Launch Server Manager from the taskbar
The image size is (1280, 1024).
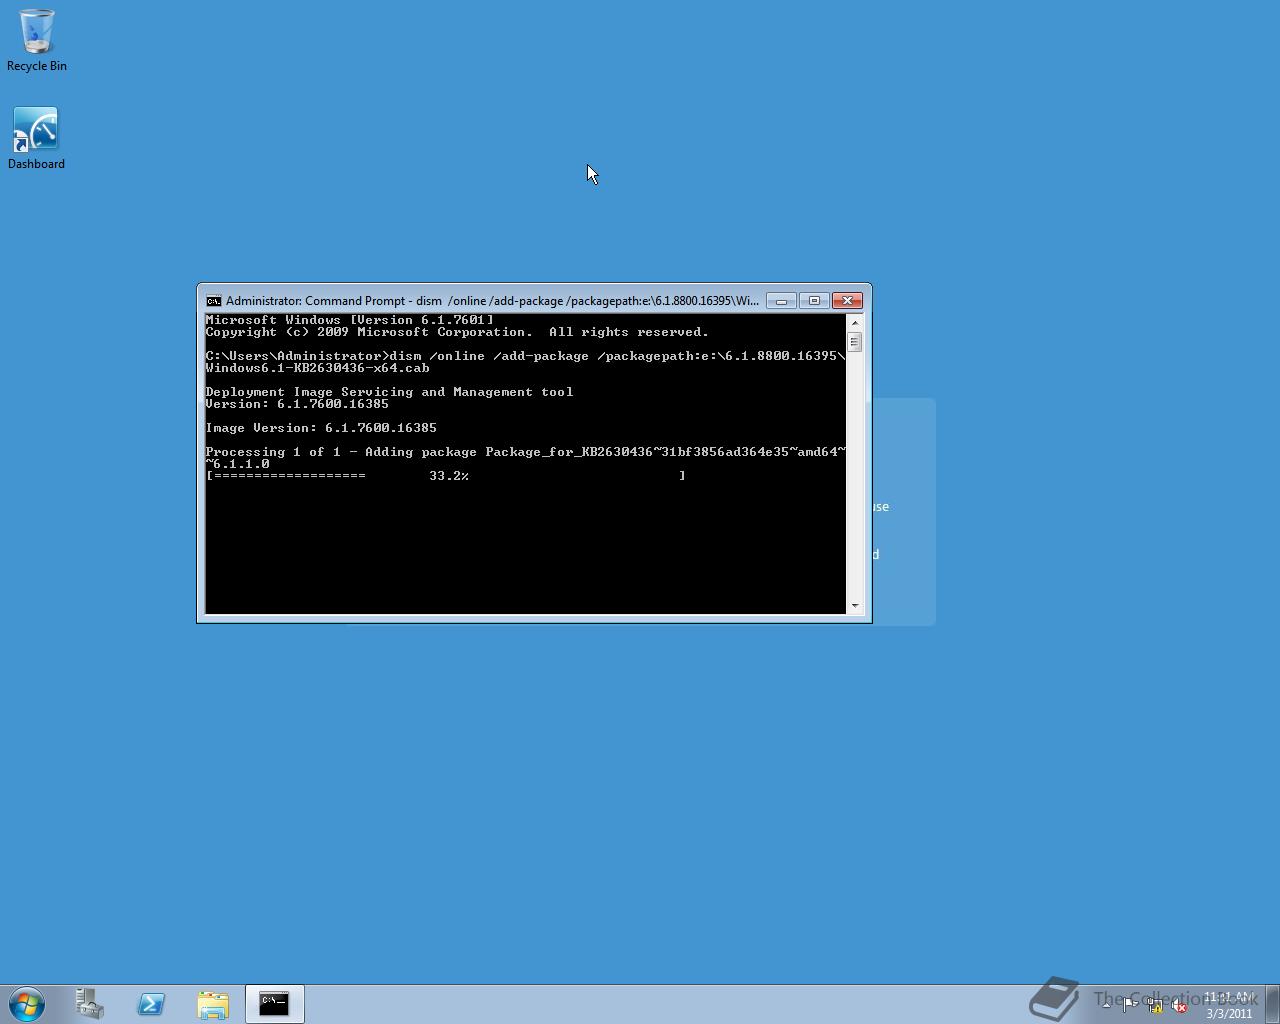click(89, 1003)
